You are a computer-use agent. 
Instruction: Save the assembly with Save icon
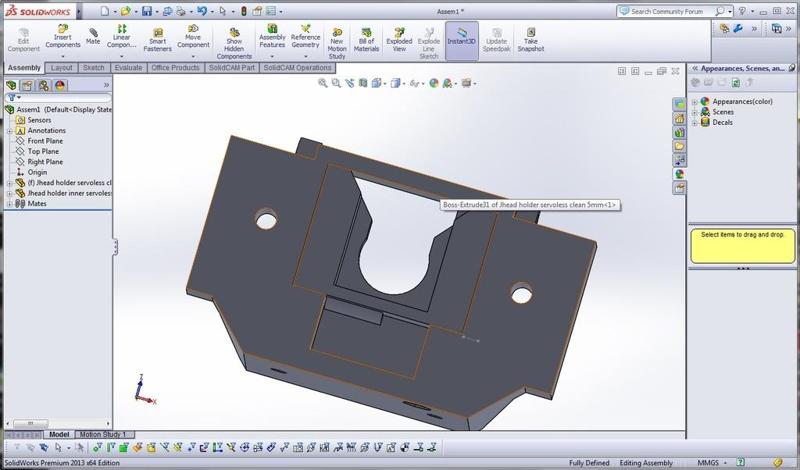point(146,11)
